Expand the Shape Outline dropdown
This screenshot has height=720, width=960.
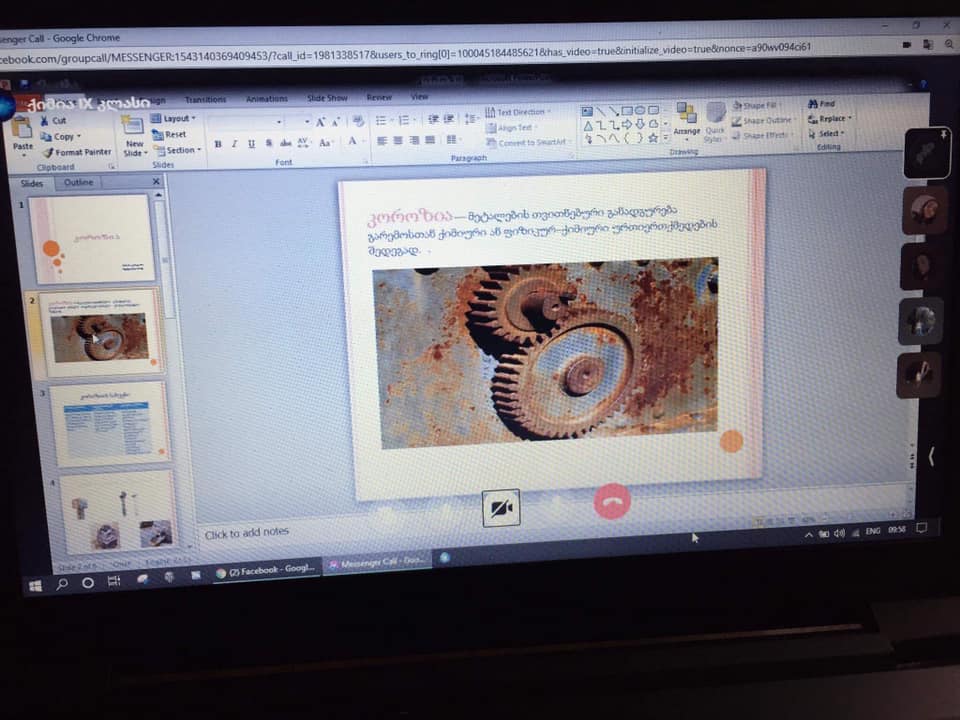click(x=763, y=121)
